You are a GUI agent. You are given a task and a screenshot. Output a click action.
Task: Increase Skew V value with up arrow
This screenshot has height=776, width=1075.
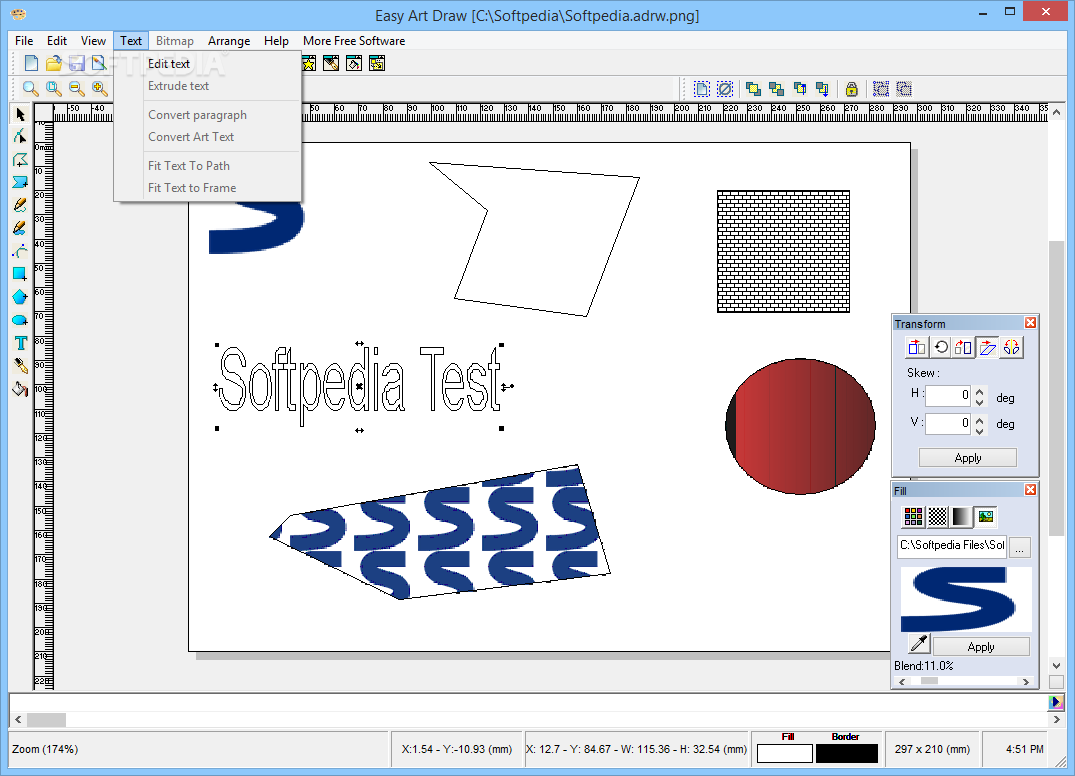pyautogui.click(x=980, y=420)
